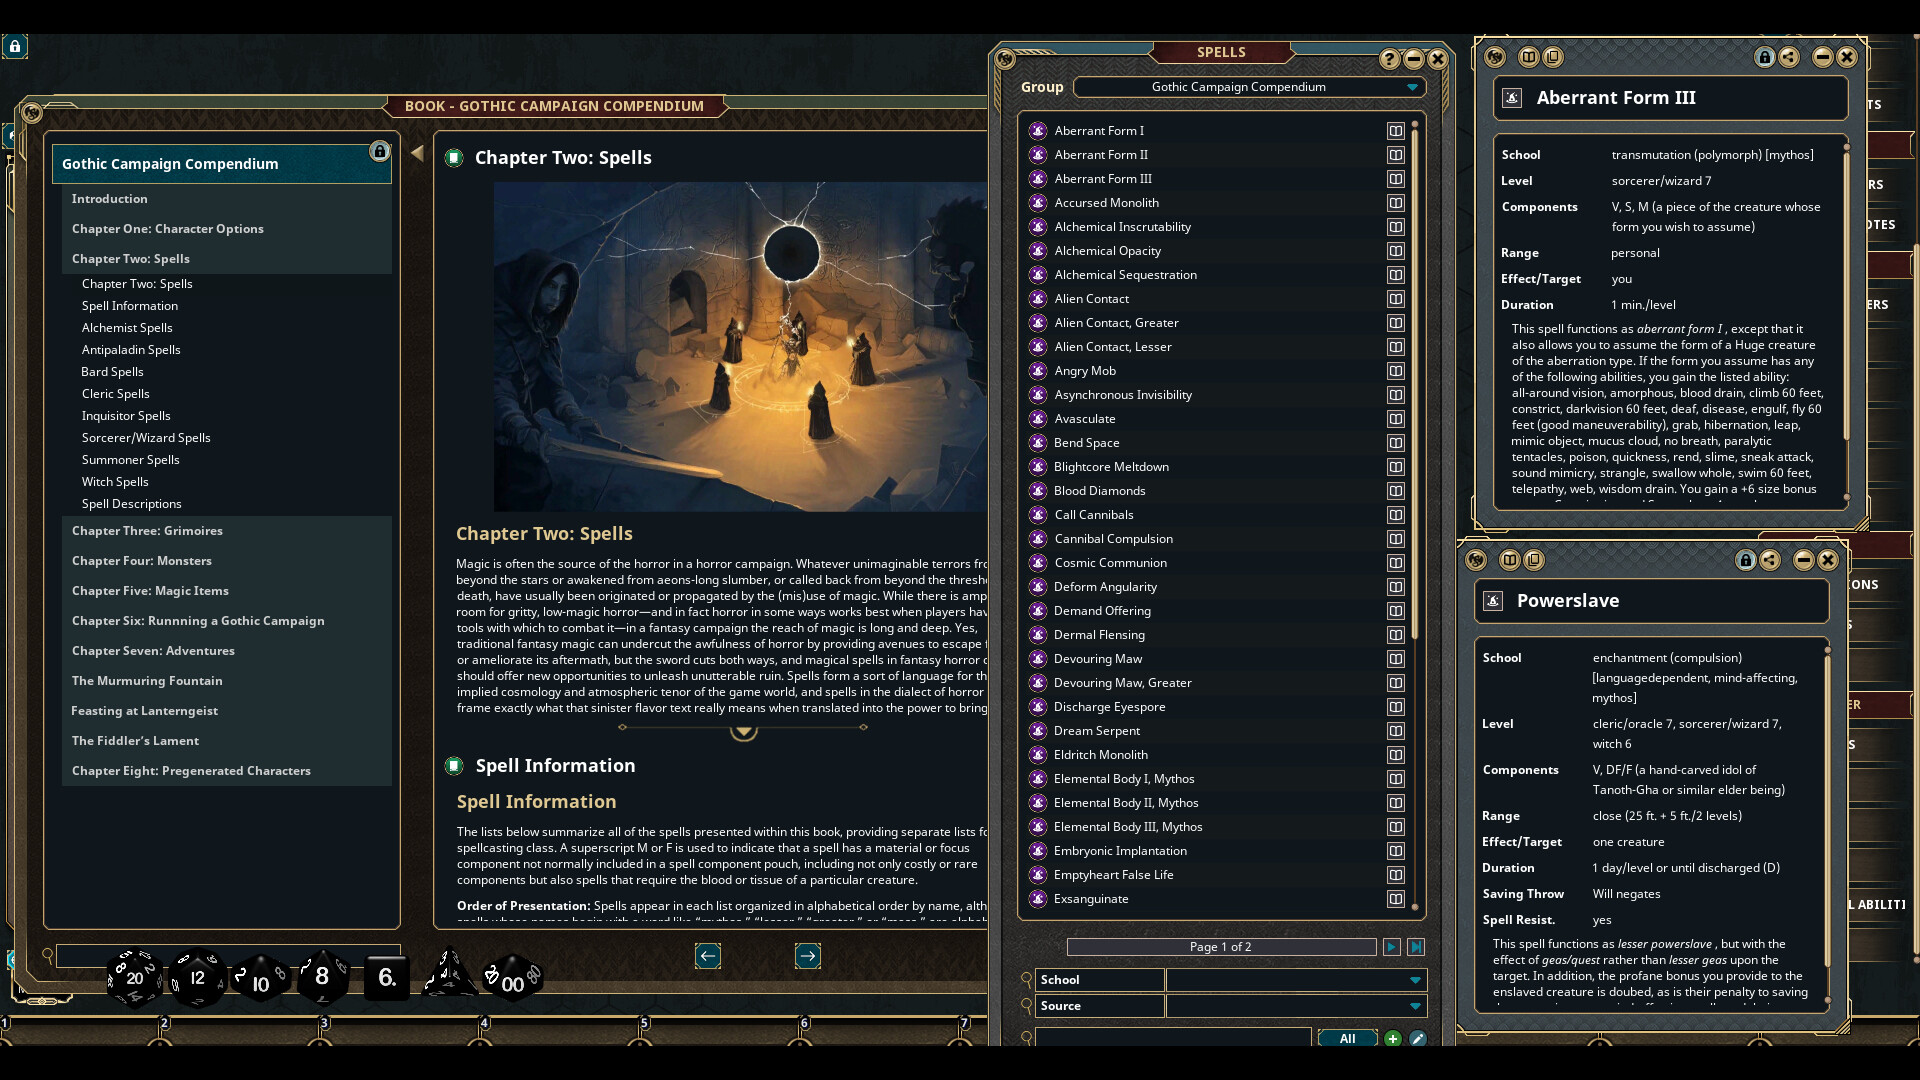Share the Powerslave spell record
The width and height of the screenshot is (1920, 1080).
pos(1770,560)
